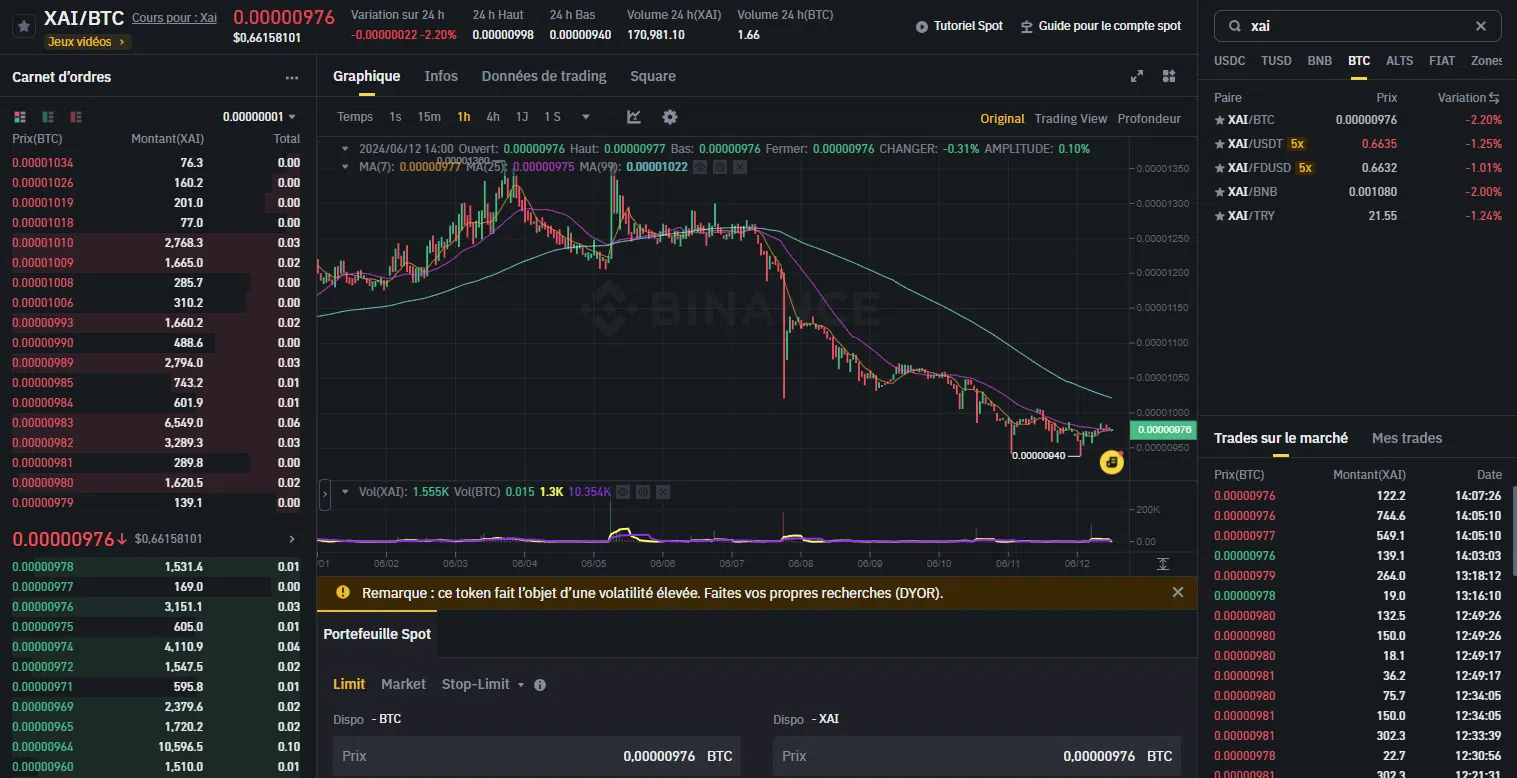Auto-fit chart vertical scale icon
The width and height of the screenshot is (1517, 778).
1163,564
